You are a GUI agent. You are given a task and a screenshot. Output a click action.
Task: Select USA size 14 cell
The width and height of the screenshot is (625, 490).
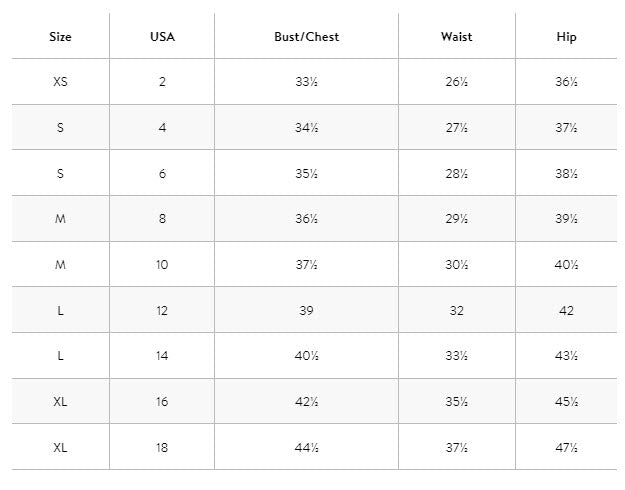point(162,356)
